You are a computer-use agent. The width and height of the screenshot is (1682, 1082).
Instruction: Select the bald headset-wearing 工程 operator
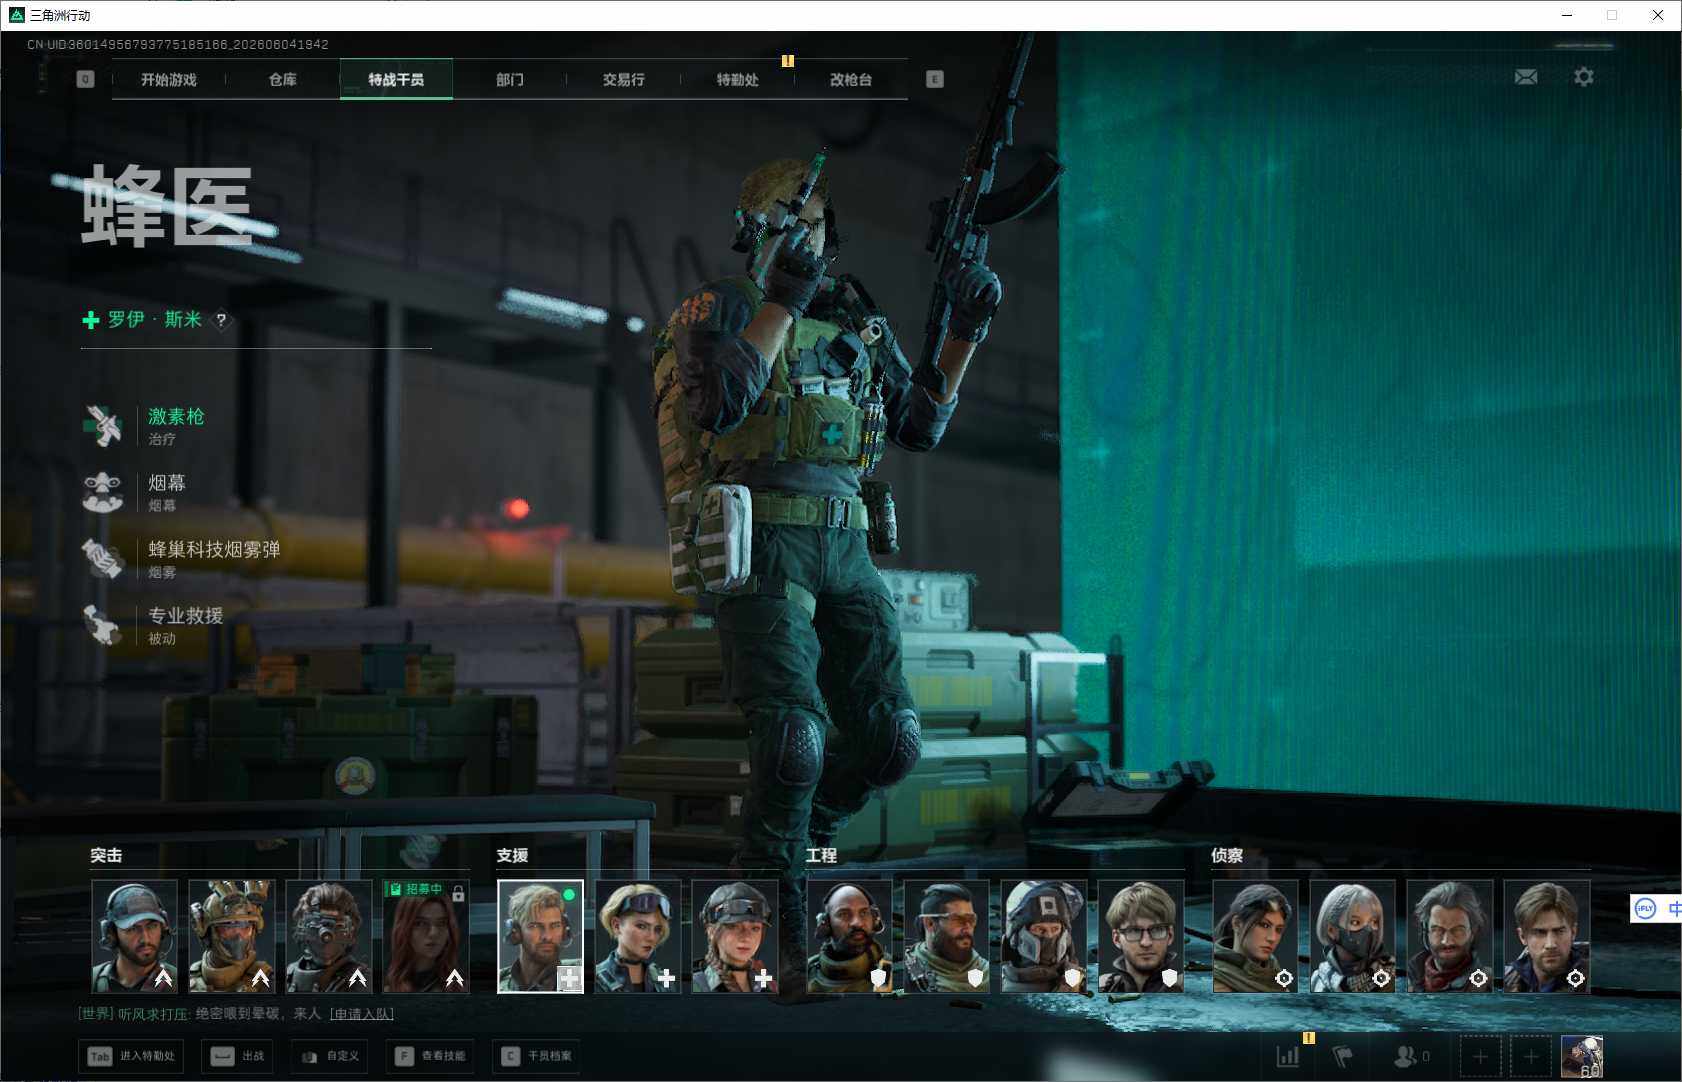coord(850,936)
